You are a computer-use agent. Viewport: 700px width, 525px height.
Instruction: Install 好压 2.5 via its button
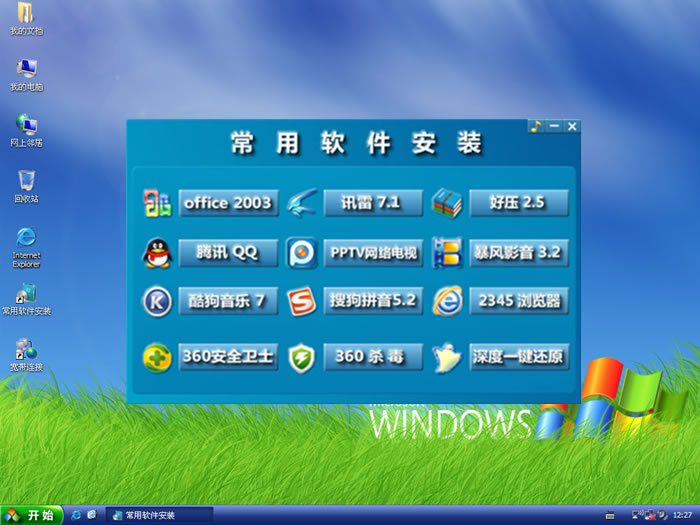click(x=519, y=203)
